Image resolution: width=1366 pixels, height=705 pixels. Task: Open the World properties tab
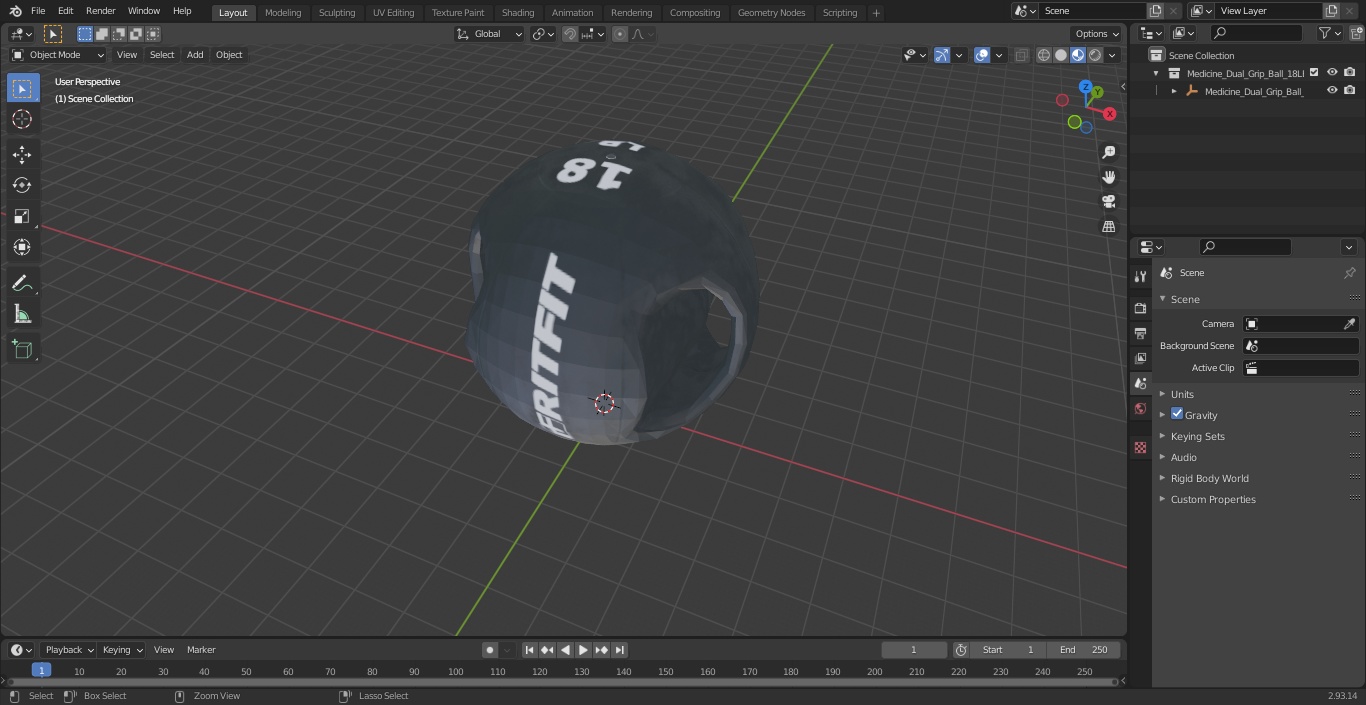pos(1140,408)
